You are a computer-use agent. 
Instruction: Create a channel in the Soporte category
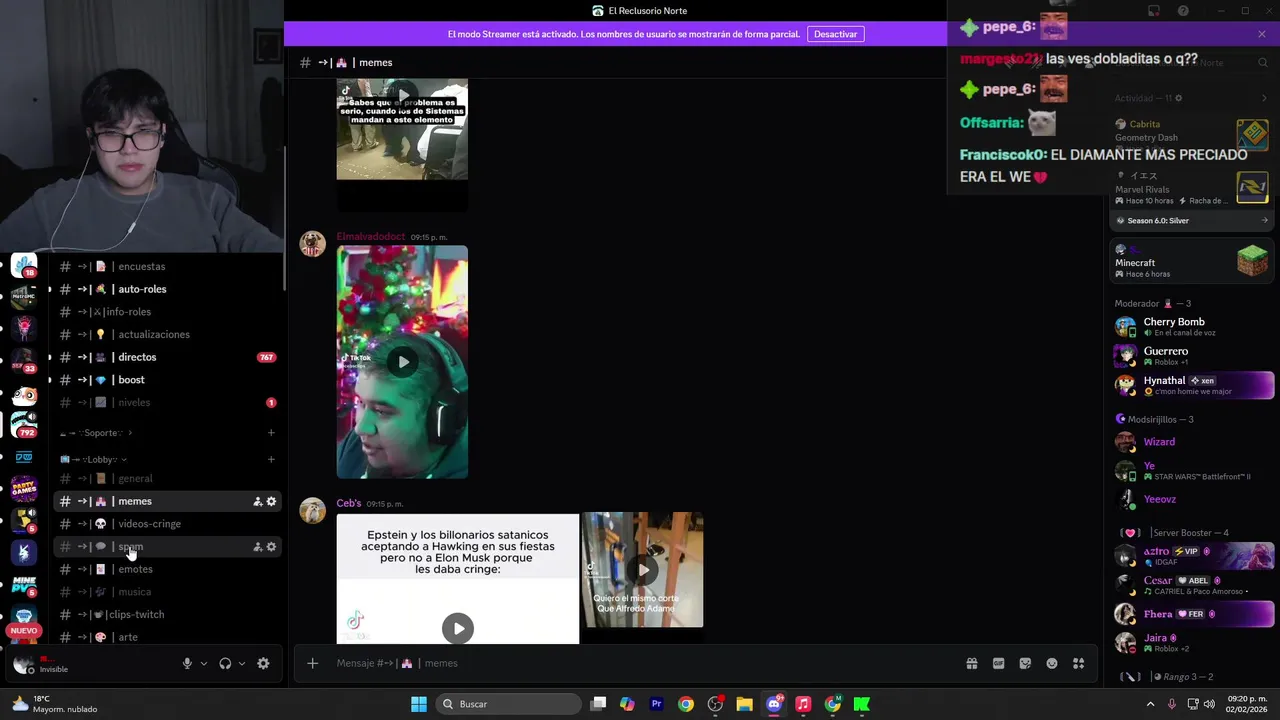[x=271, y=433]
